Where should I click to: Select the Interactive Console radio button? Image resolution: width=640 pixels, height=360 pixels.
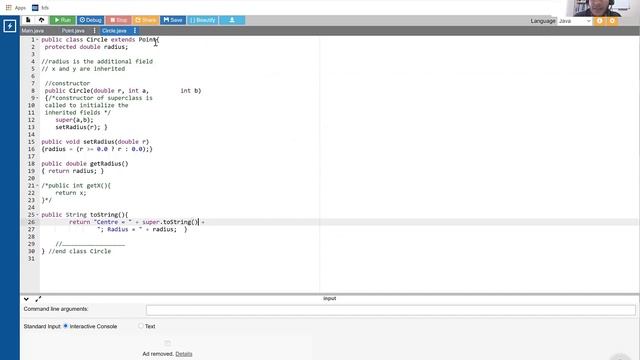66,326
